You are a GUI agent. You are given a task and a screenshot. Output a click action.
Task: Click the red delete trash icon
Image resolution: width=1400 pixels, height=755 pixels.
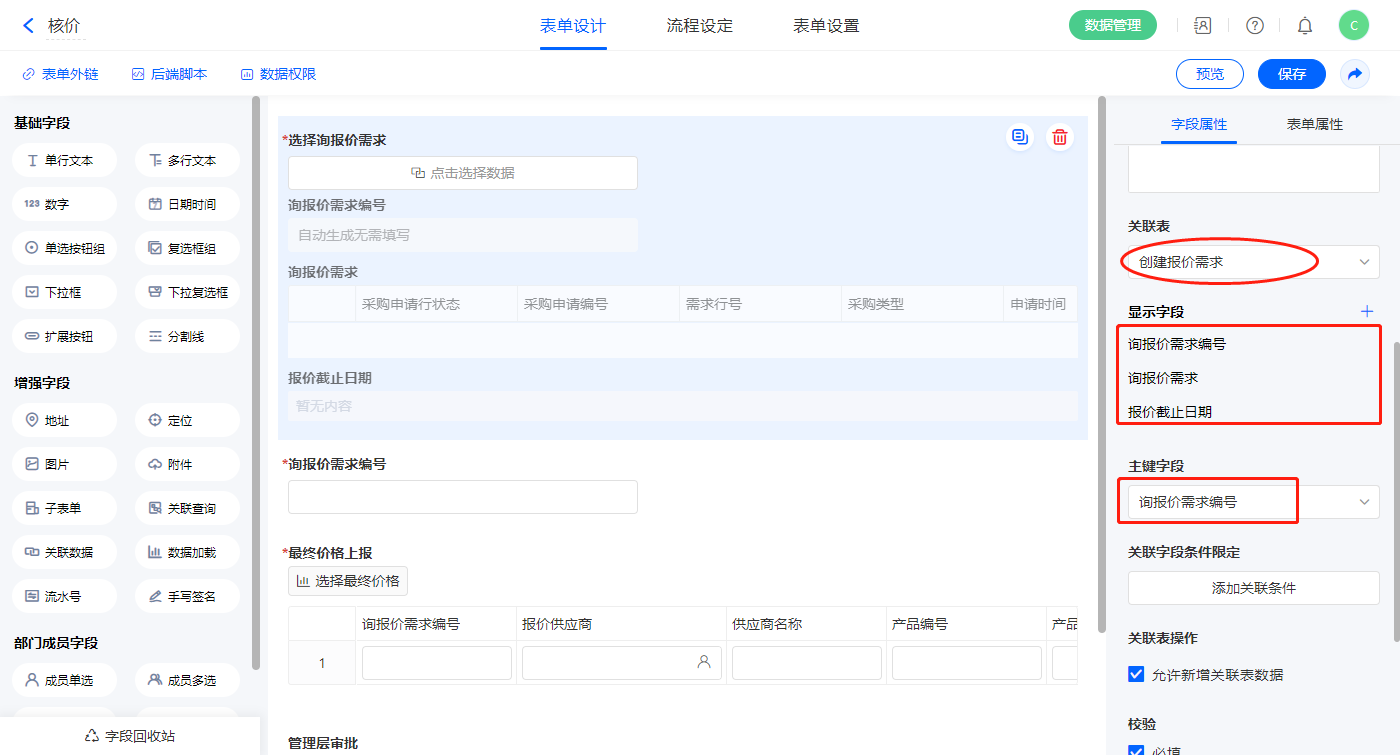click(x=1060, y=137)
